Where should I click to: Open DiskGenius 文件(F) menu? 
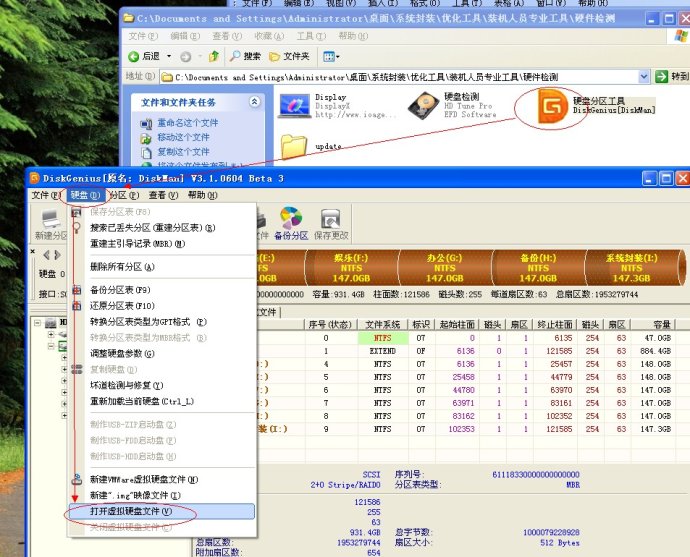(x=46, y=195)
